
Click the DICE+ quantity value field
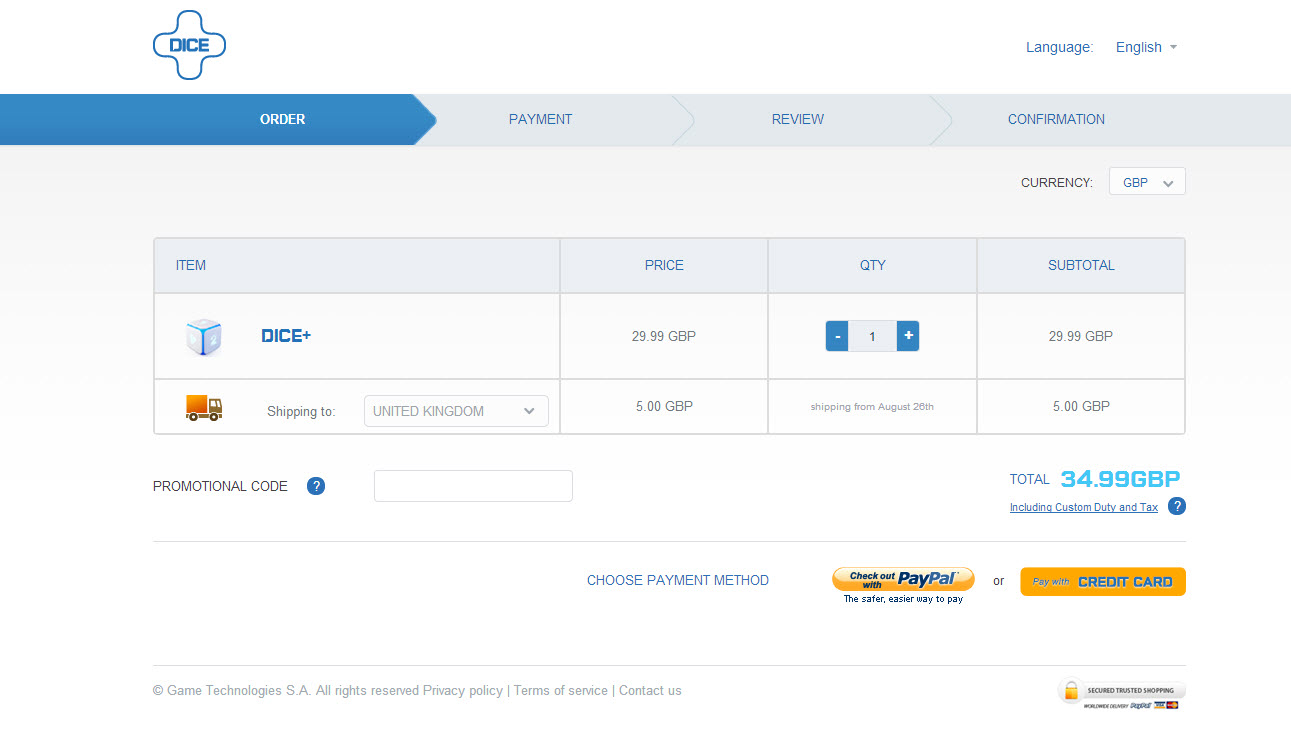click(x=872, y=336)
